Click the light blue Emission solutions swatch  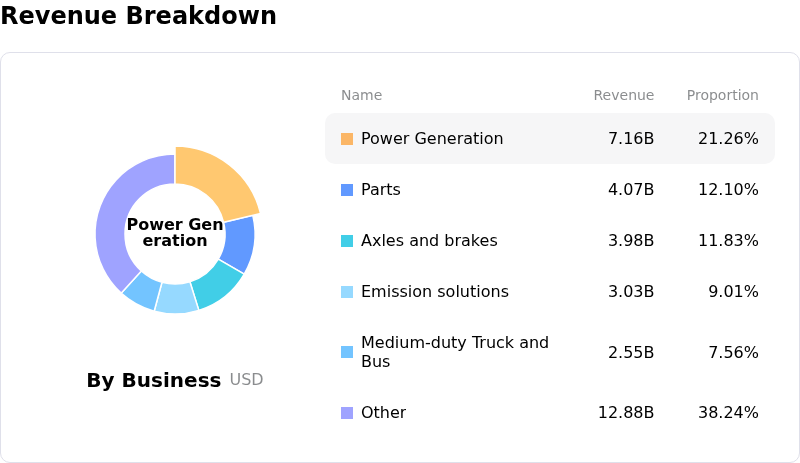click(347, 292)
